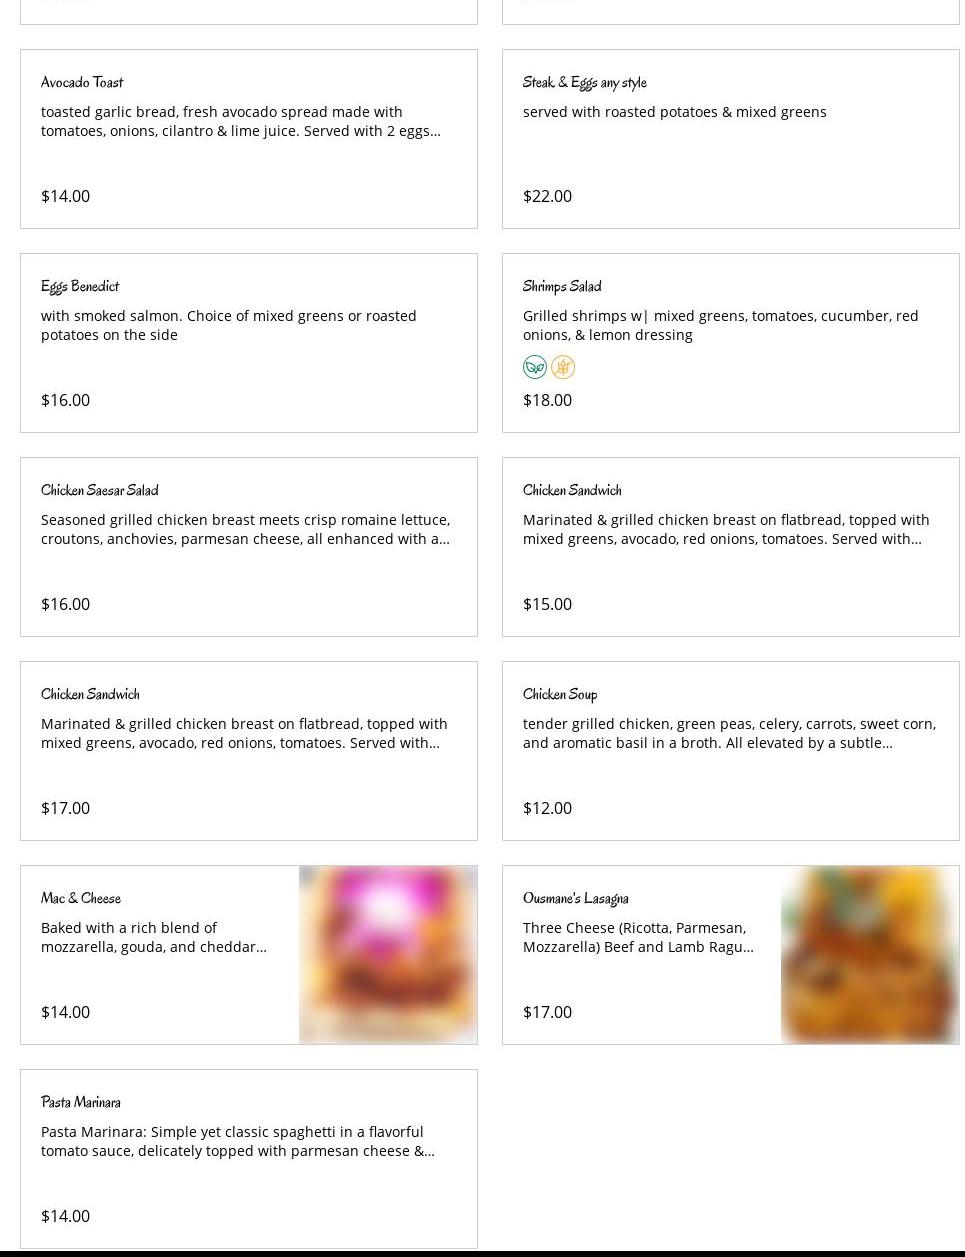Open Steak & Eggs any style item

(584, 82)
